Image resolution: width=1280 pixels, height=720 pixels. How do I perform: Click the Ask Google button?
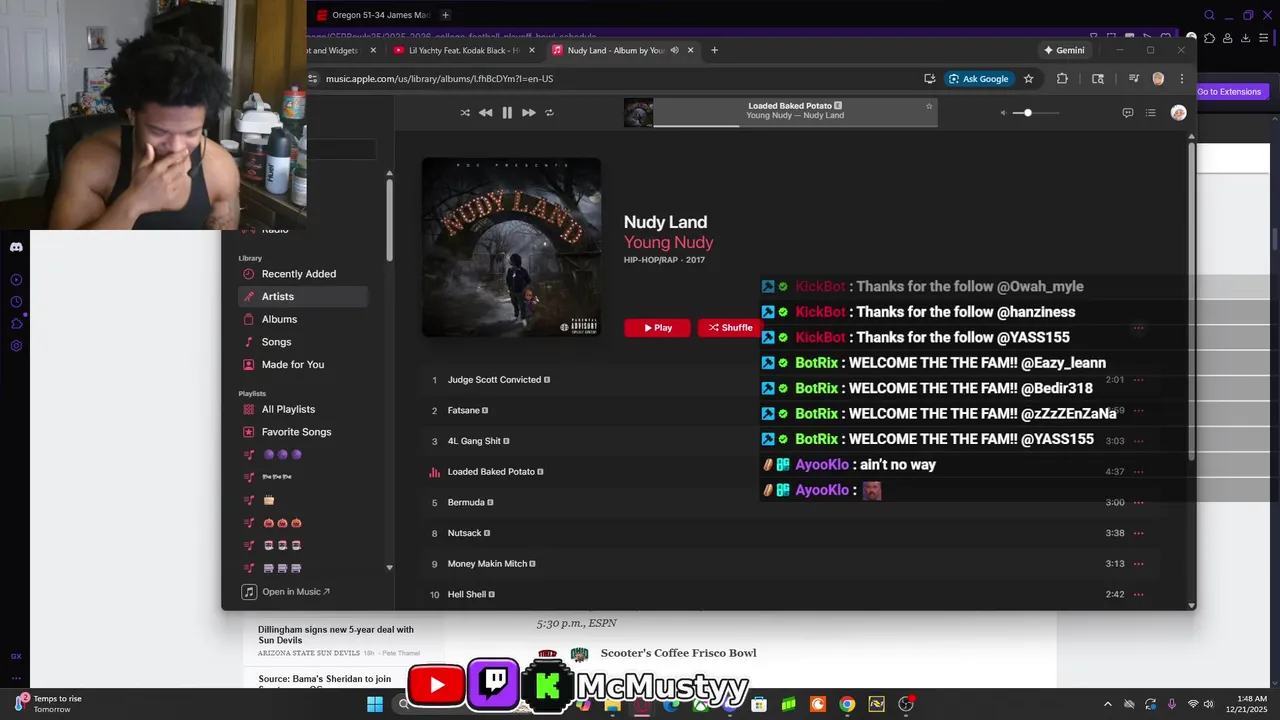pos(978,79)
